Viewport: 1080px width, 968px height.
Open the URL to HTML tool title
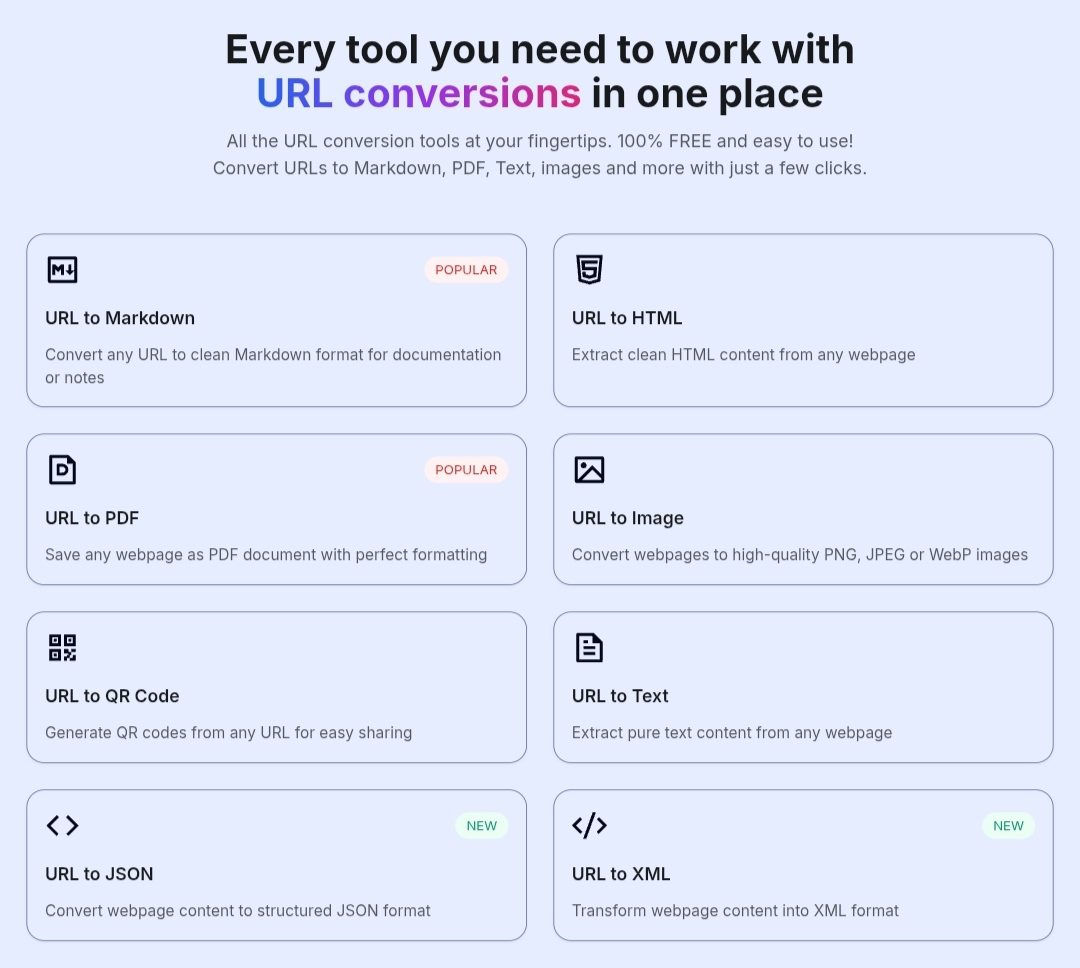click(627, 318)
